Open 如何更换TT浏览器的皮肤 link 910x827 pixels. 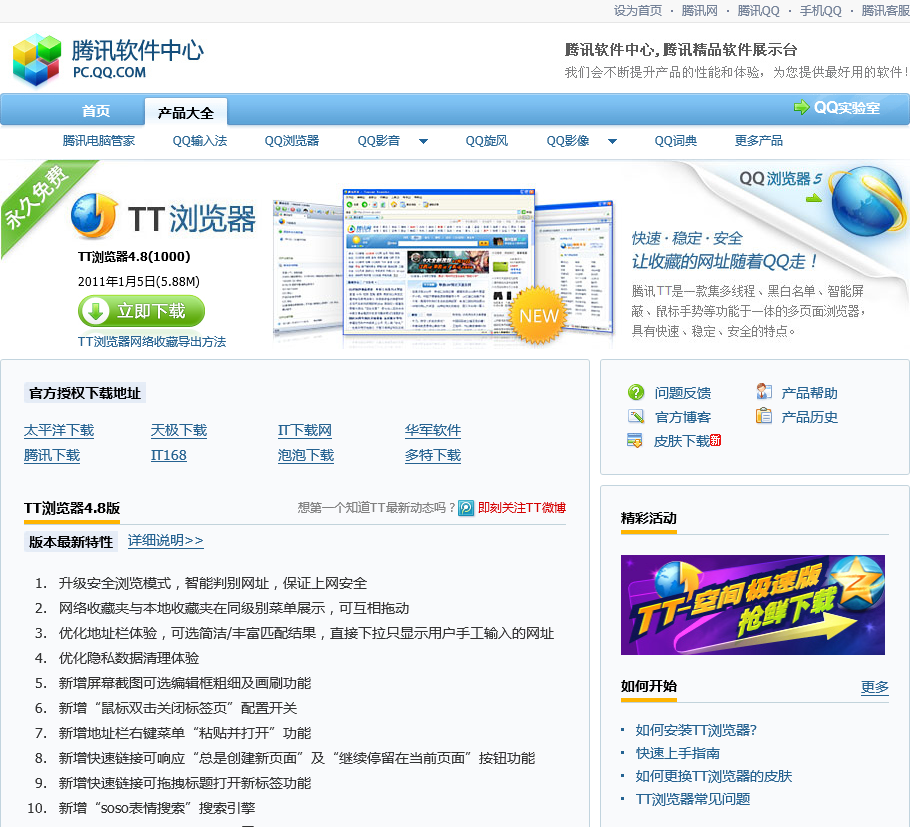point(713,776)
